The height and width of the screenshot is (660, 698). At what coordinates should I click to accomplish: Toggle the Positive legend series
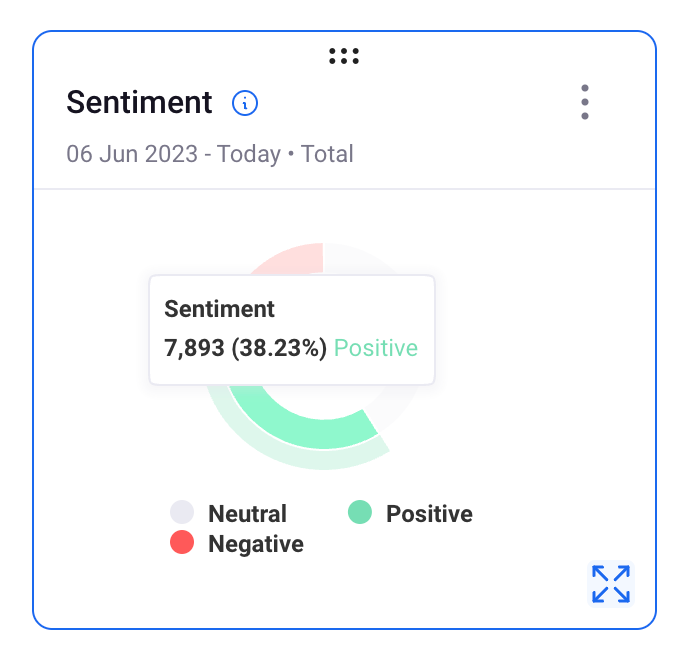pos(410,513)
